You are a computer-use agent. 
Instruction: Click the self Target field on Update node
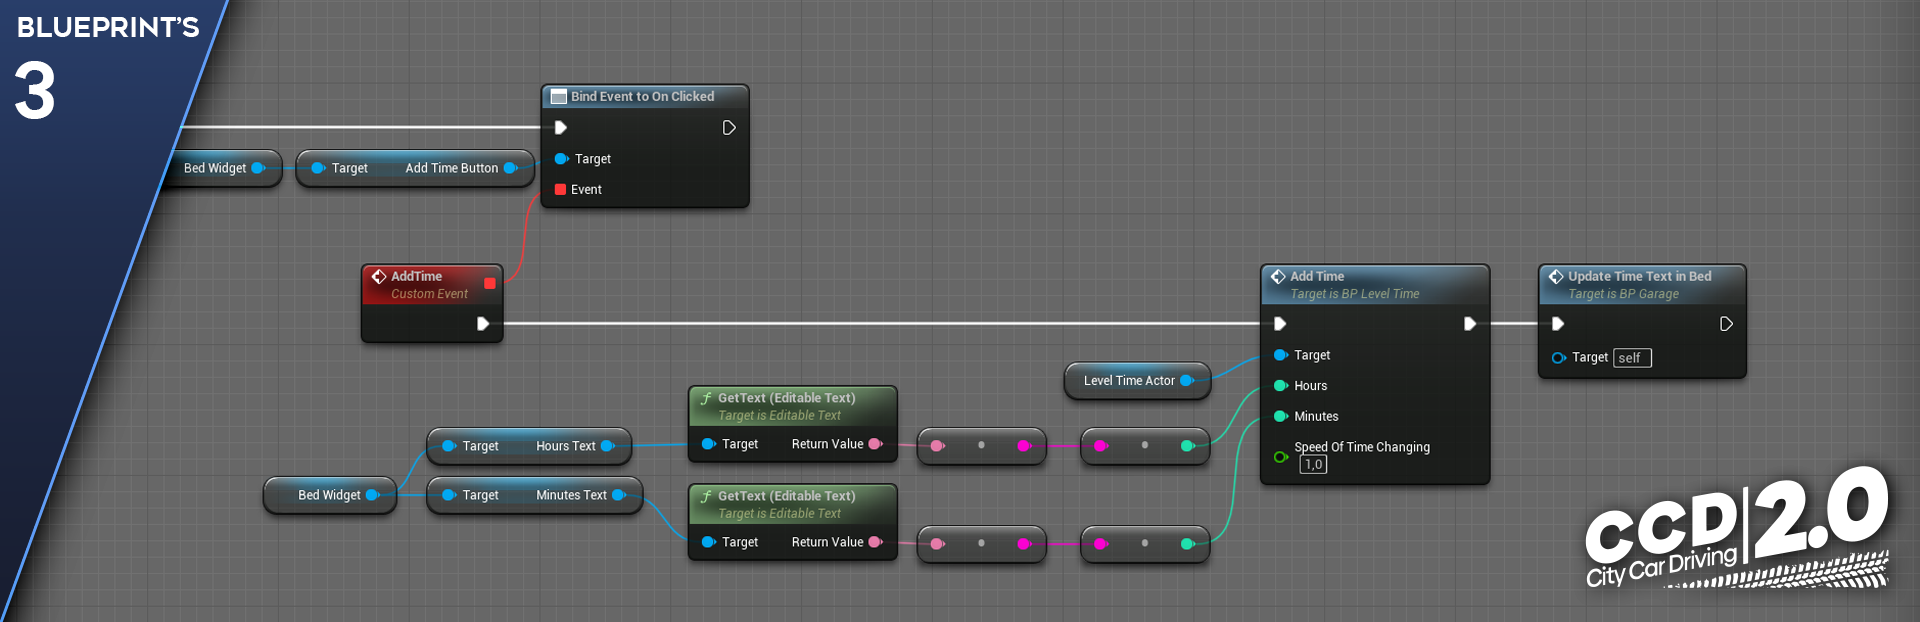point(1631,358)
